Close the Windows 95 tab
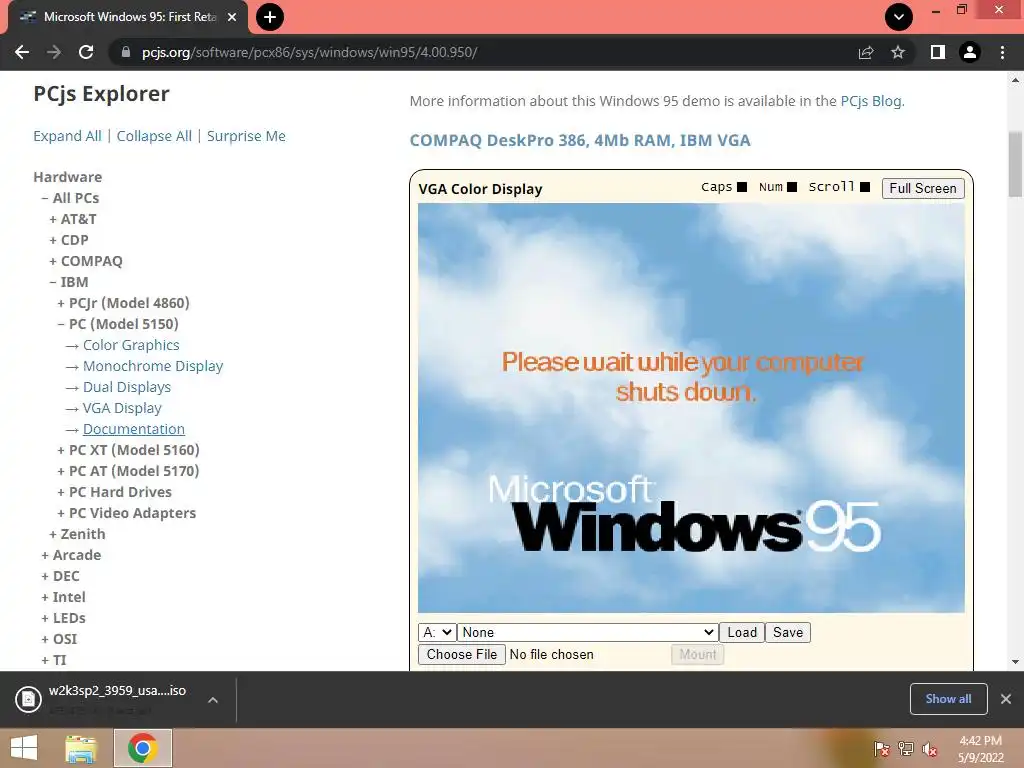This screenshot has height=768, width=1024. (x=232, y=17)
